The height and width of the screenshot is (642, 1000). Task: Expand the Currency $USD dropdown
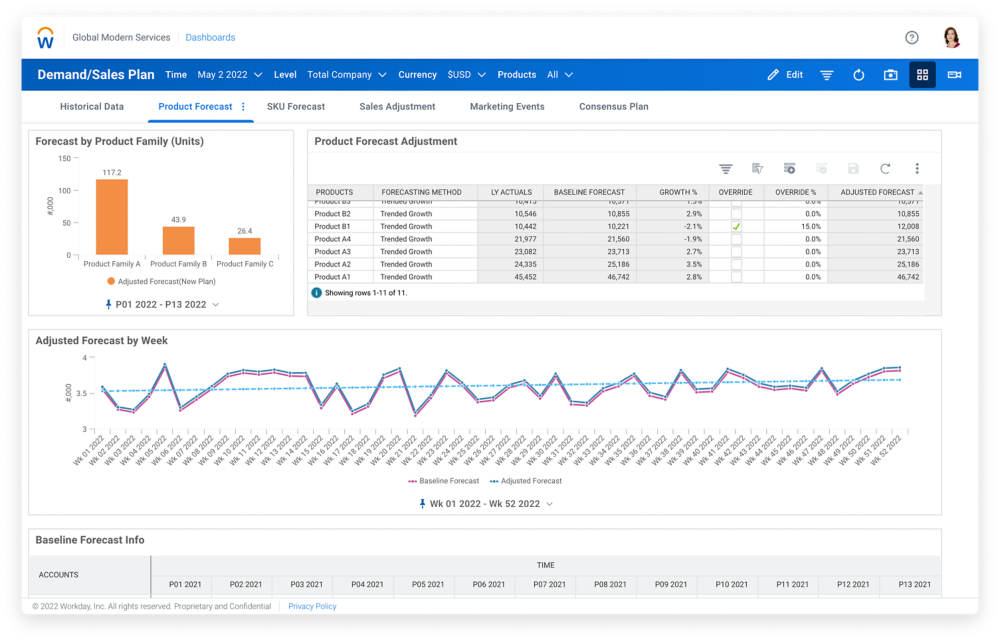(466, 75)
